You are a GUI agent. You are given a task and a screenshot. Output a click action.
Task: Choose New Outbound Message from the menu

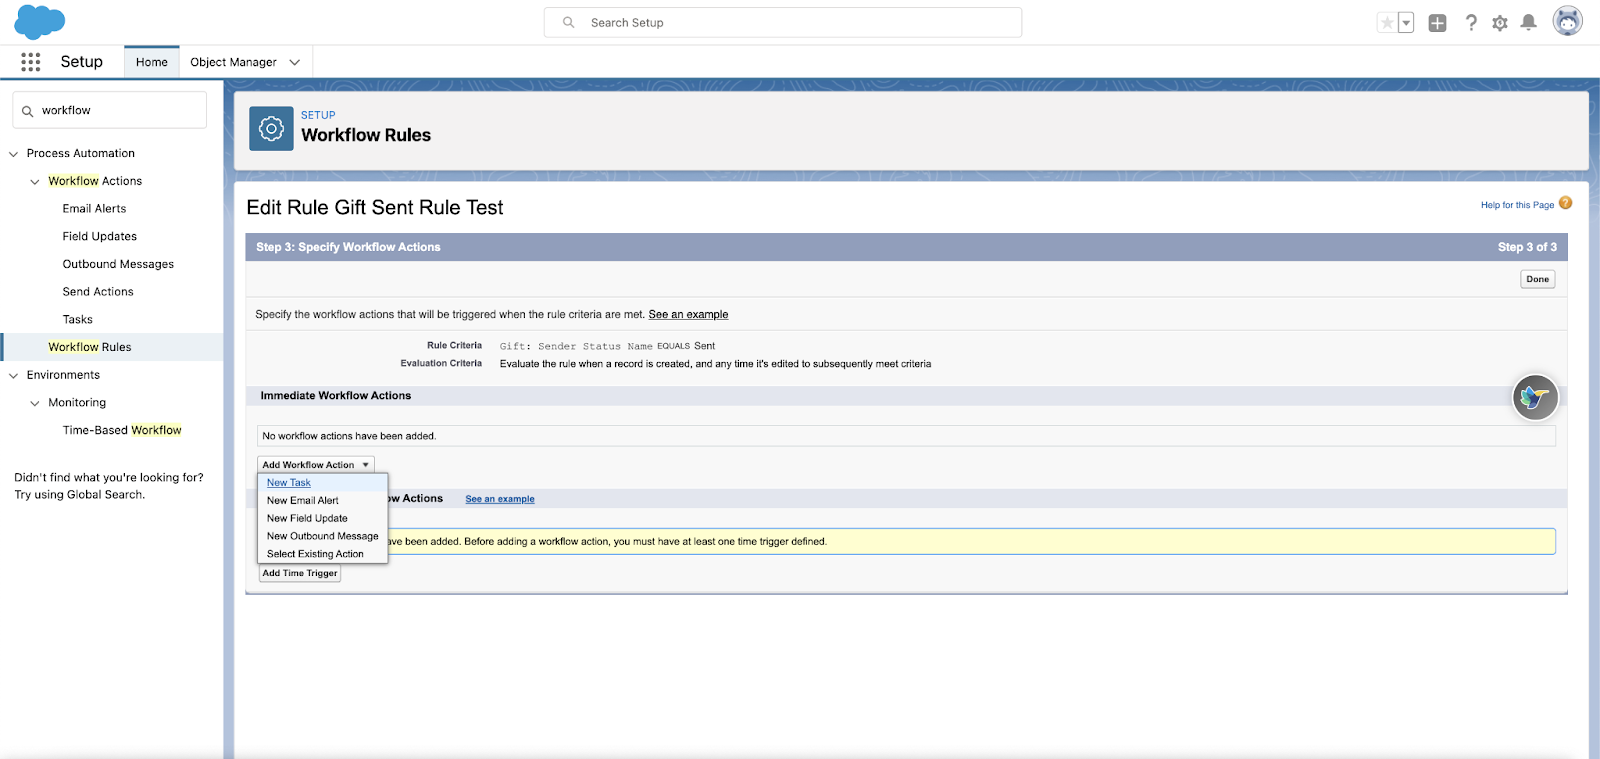[x=323, y=537]
